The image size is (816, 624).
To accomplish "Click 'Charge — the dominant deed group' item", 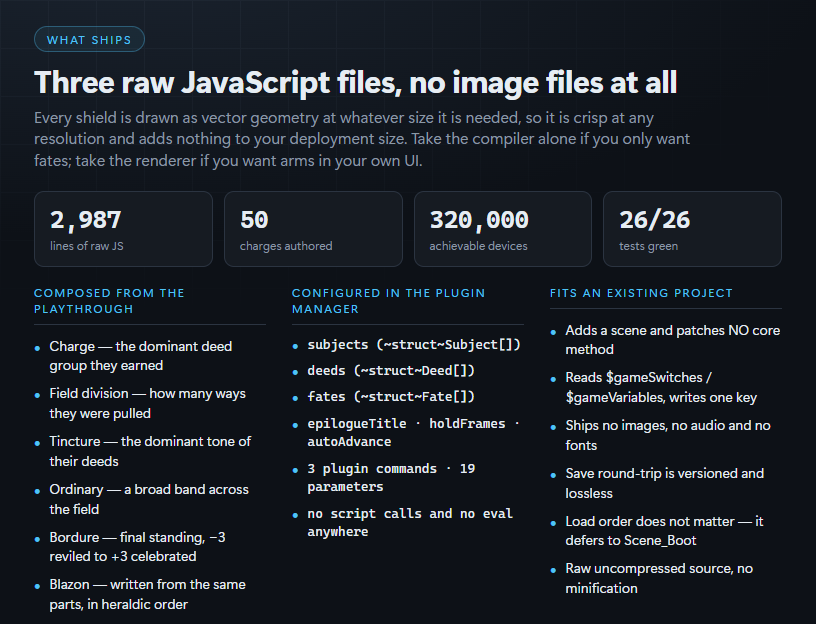I will [141, 356].
